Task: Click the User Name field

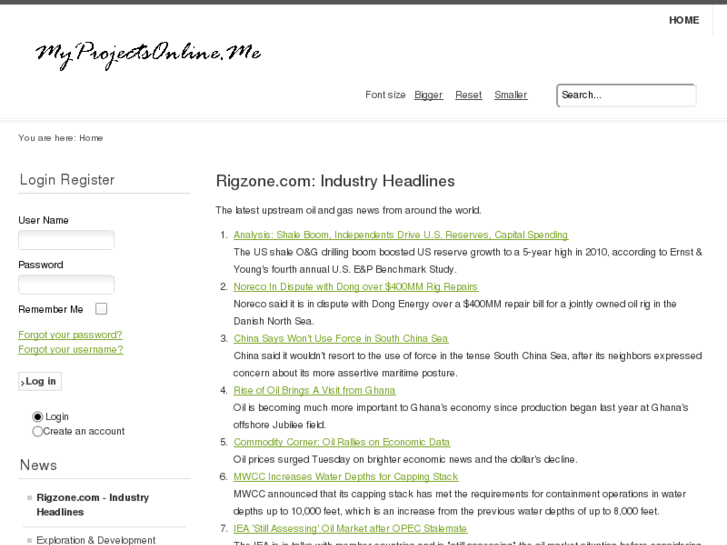Action: [66, 240]
